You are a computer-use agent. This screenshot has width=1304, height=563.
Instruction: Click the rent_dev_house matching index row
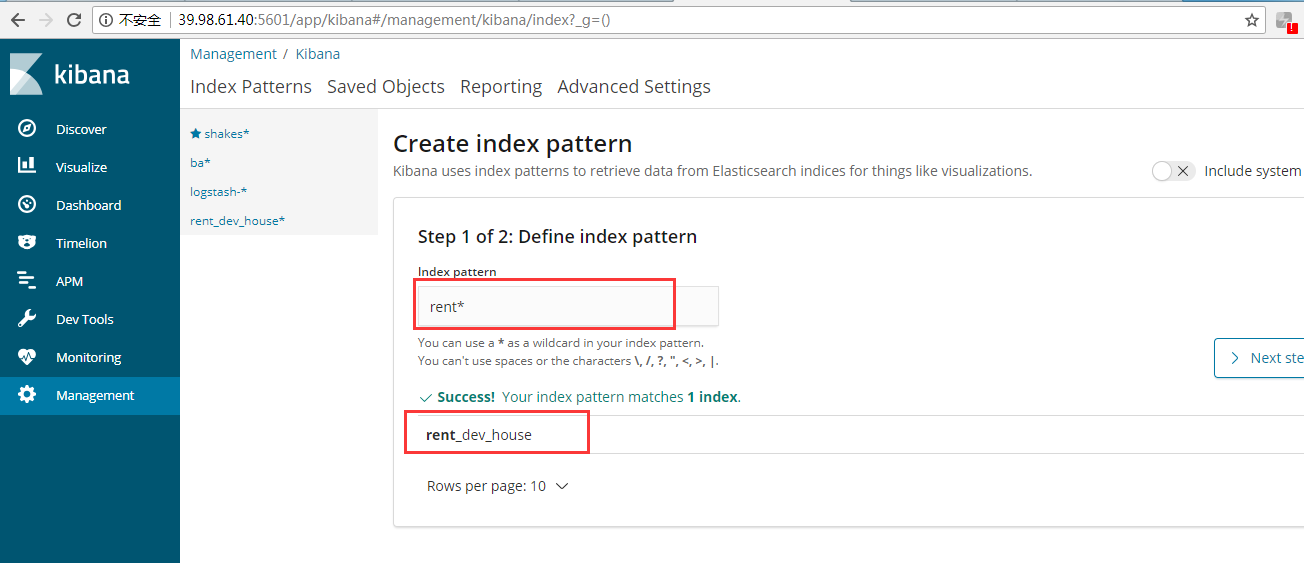pyautogui.click(x=848, y=435)
